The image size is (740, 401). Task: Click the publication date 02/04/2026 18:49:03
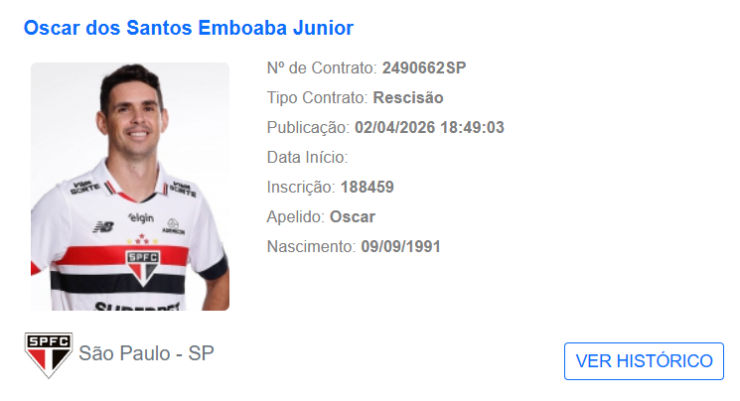tap(429, 127)
